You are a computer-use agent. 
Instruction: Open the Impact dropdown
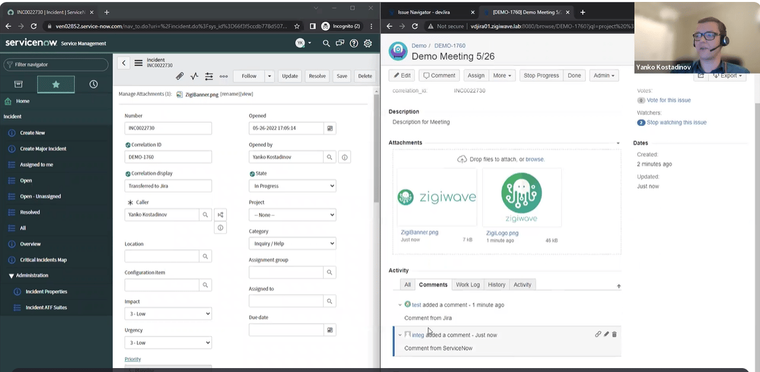[x=168, y=314]
